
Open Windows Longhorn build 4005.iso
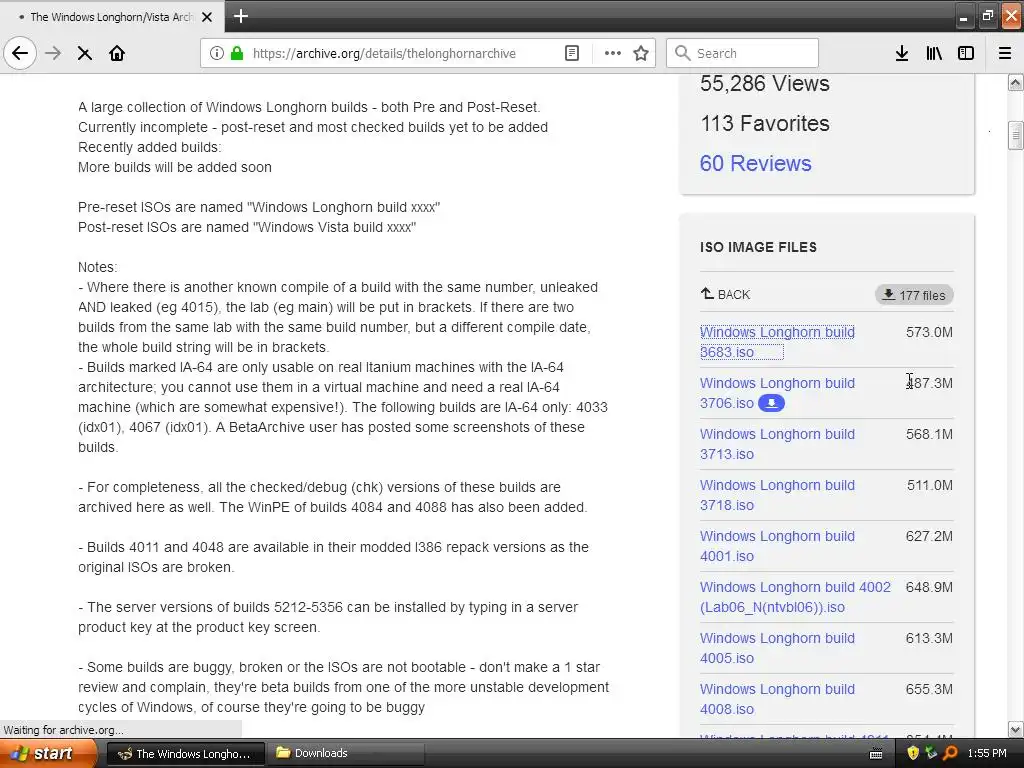[x=777, y=648]
